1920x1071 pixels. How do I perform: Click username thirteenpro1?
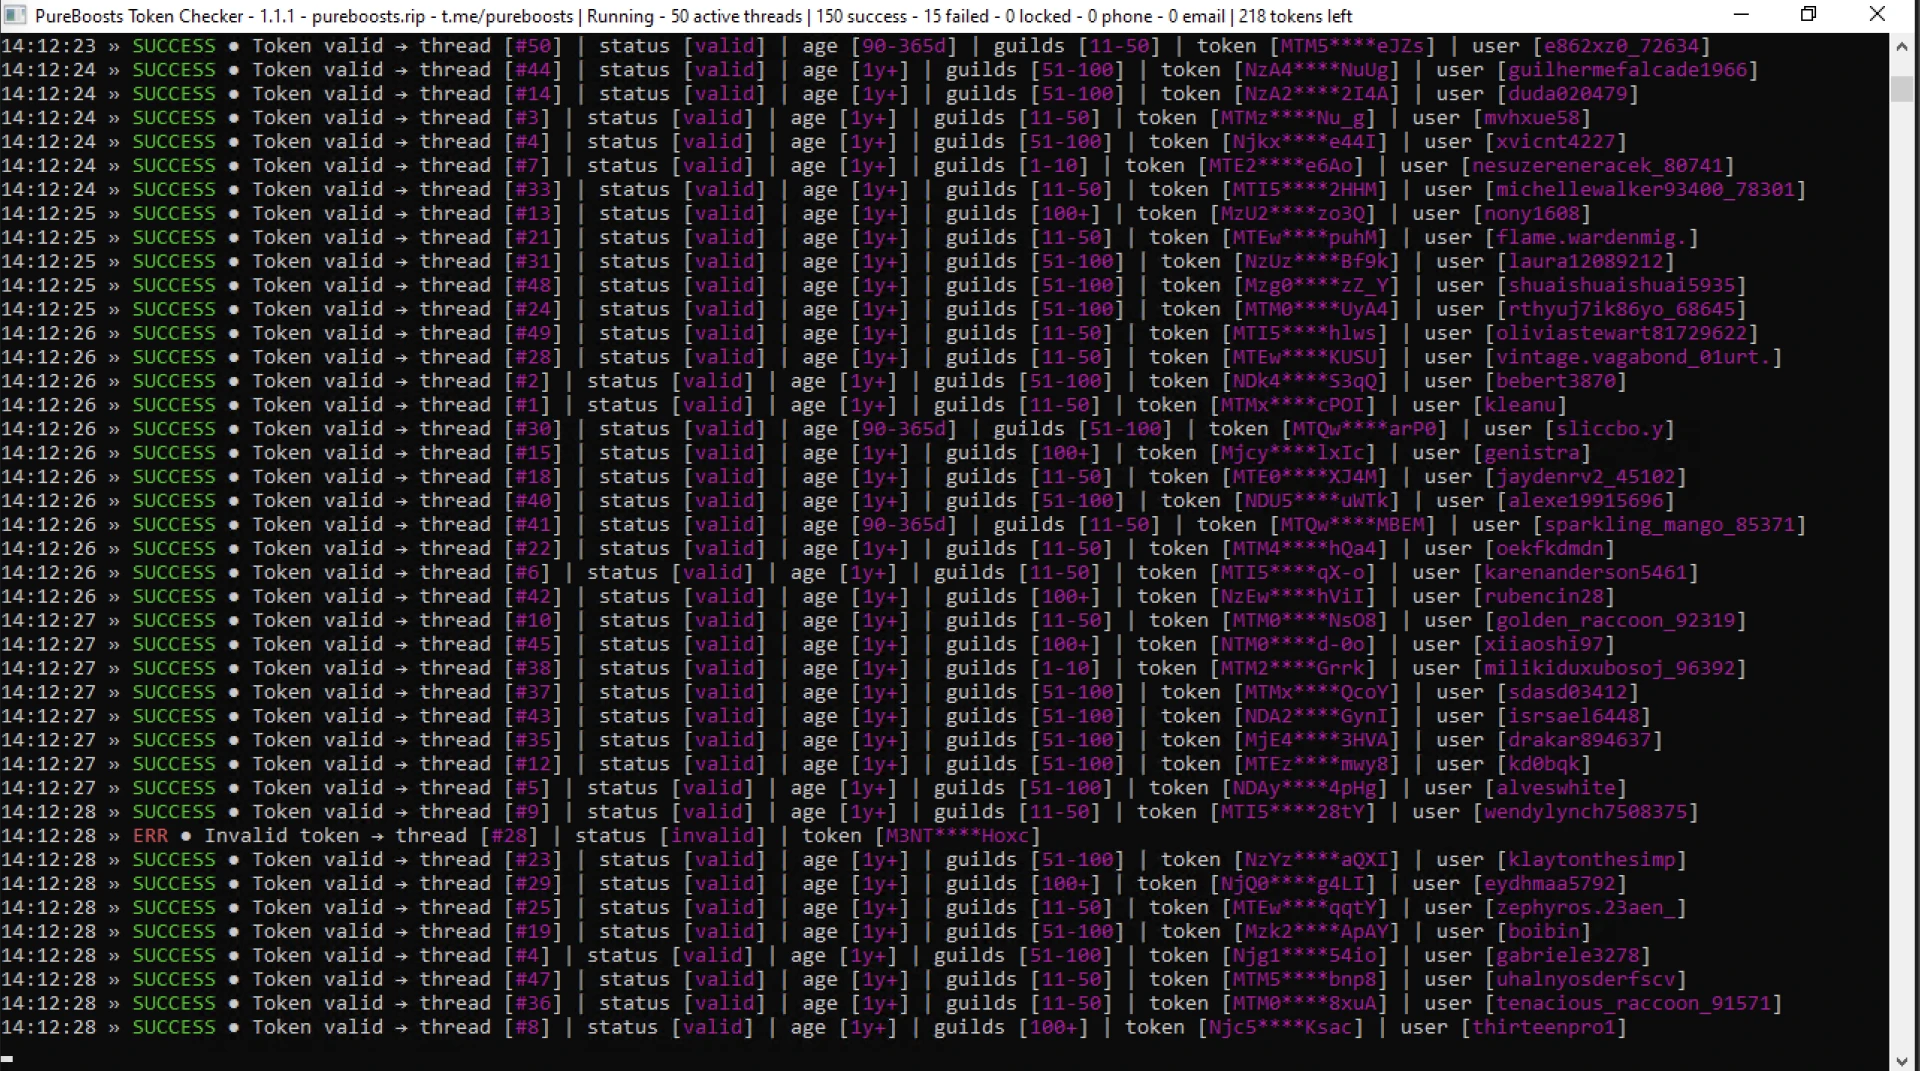[1544, 1027]
